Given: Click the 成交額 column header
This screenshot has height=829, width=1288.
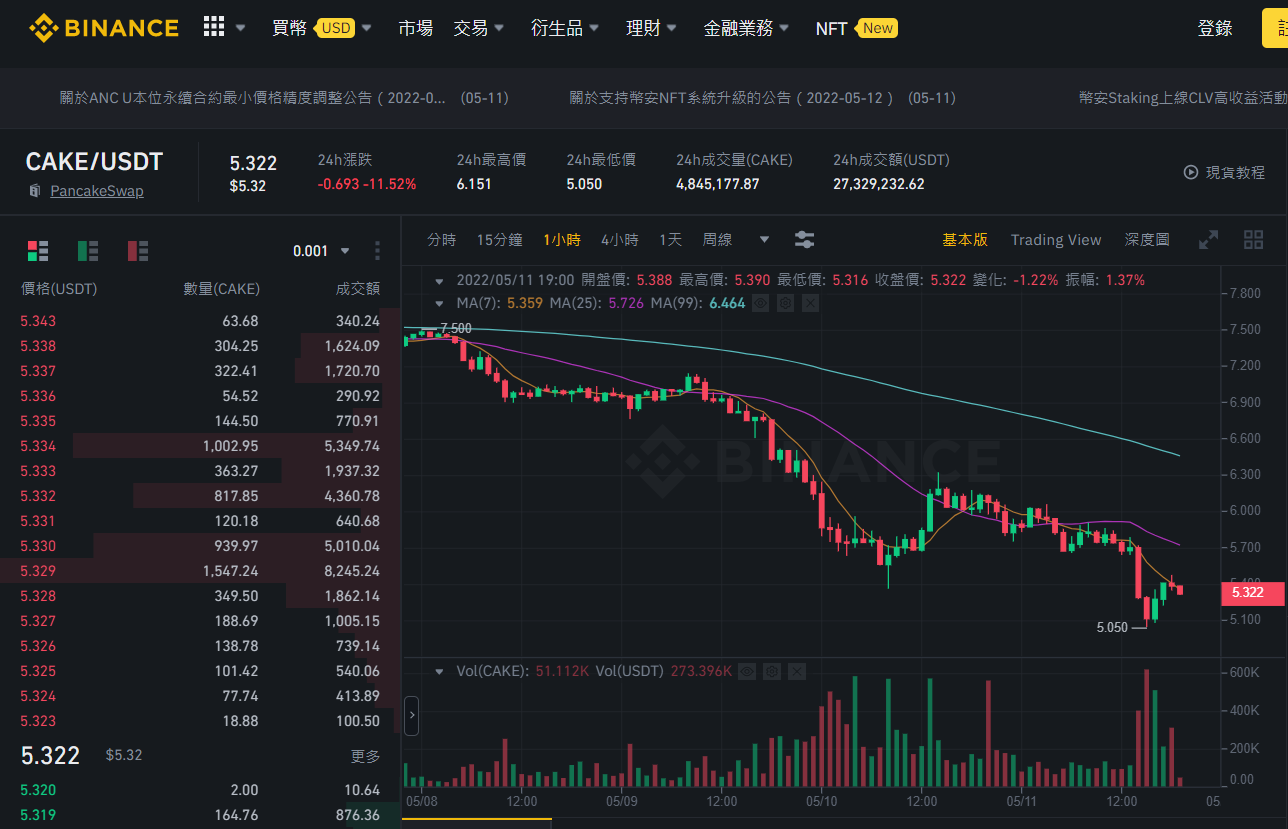Looking at the screenshot, I should pyautogui.click(x=358, y=289).
